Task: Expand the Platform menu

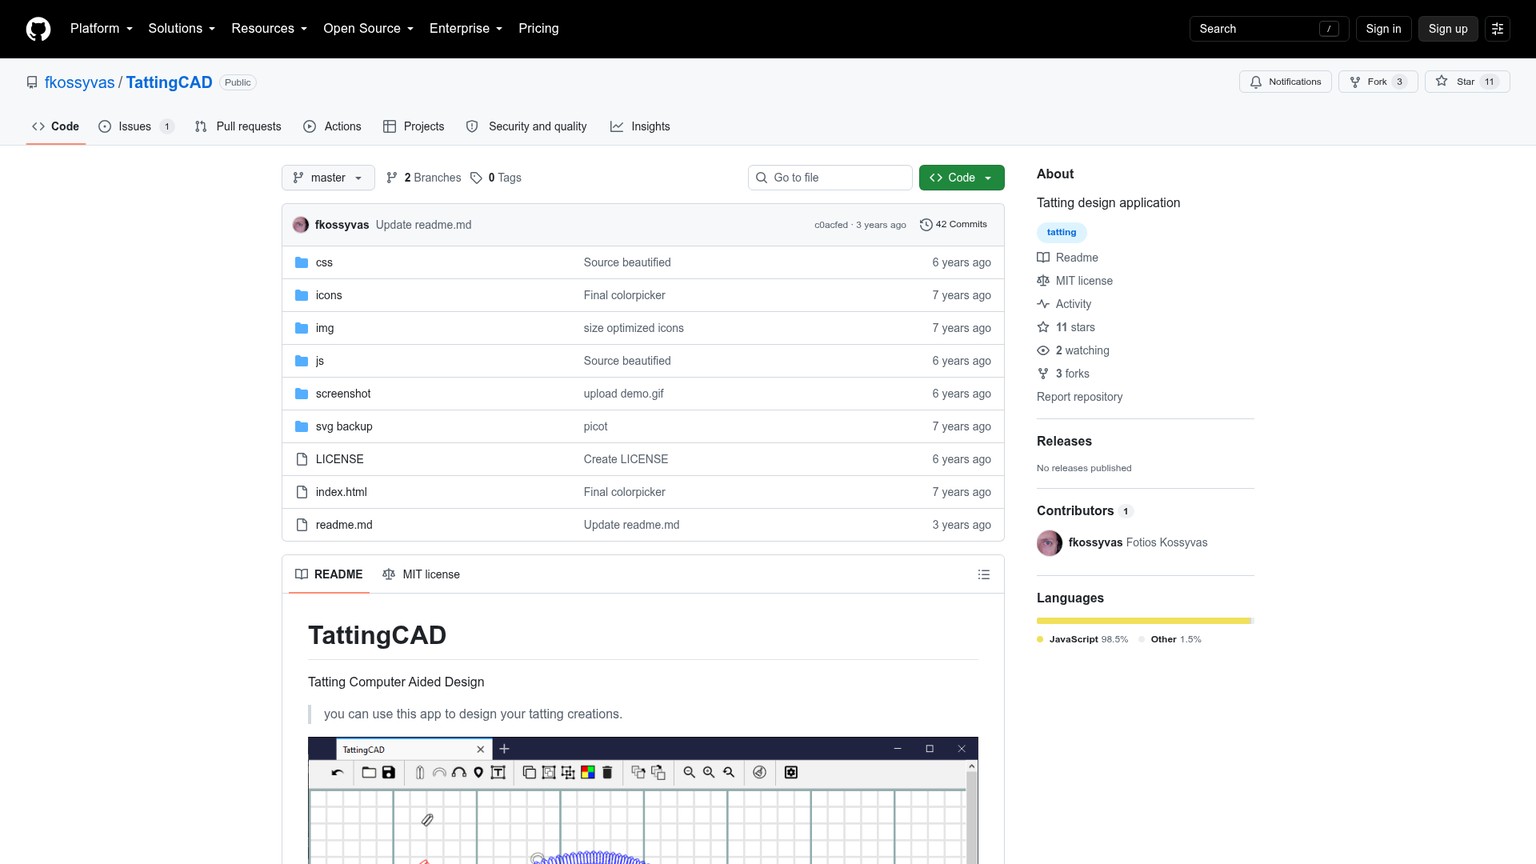Action: coord(101,29)
